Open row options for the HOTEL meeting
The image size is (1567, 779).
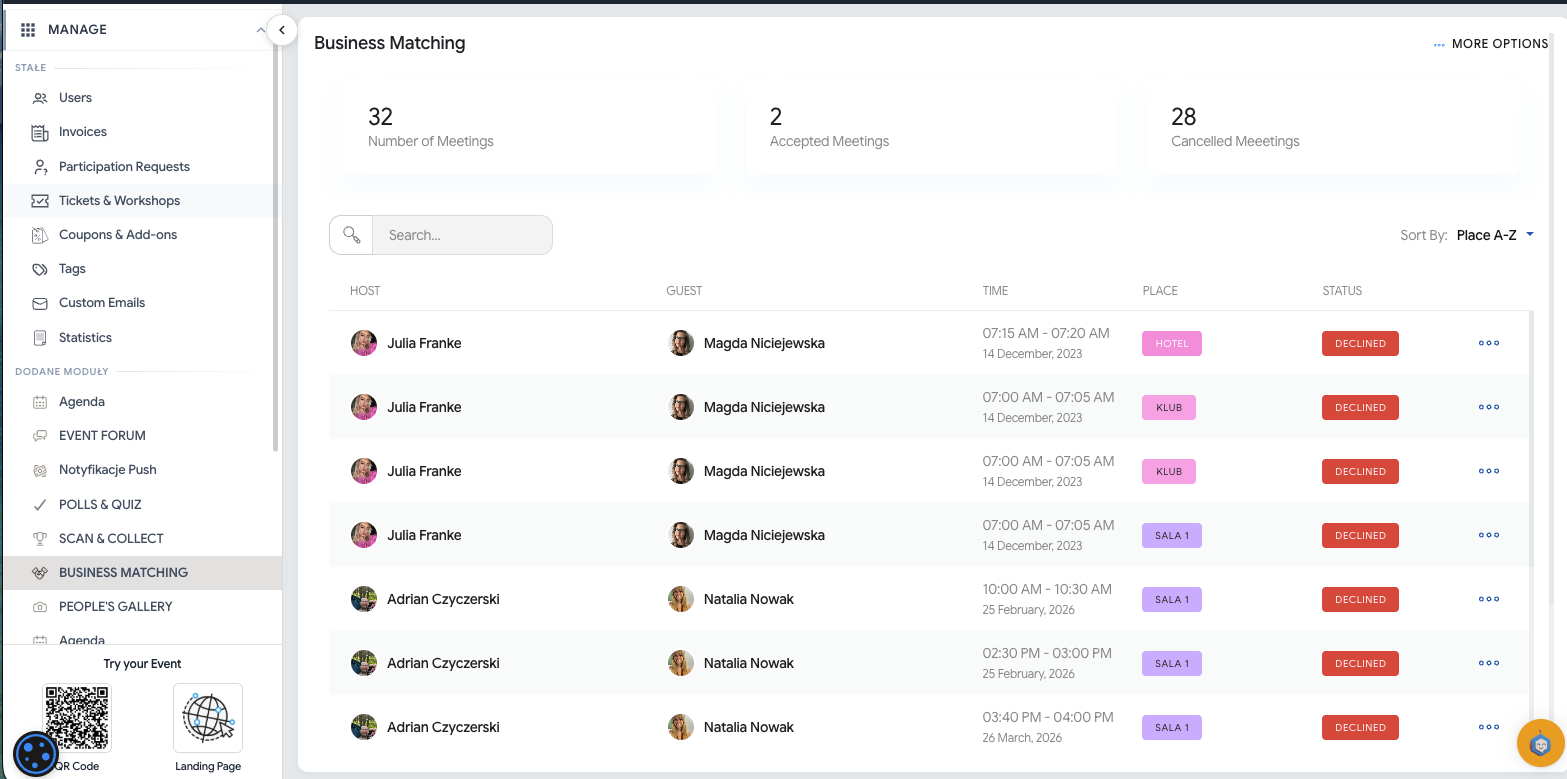coord(1488,343)
